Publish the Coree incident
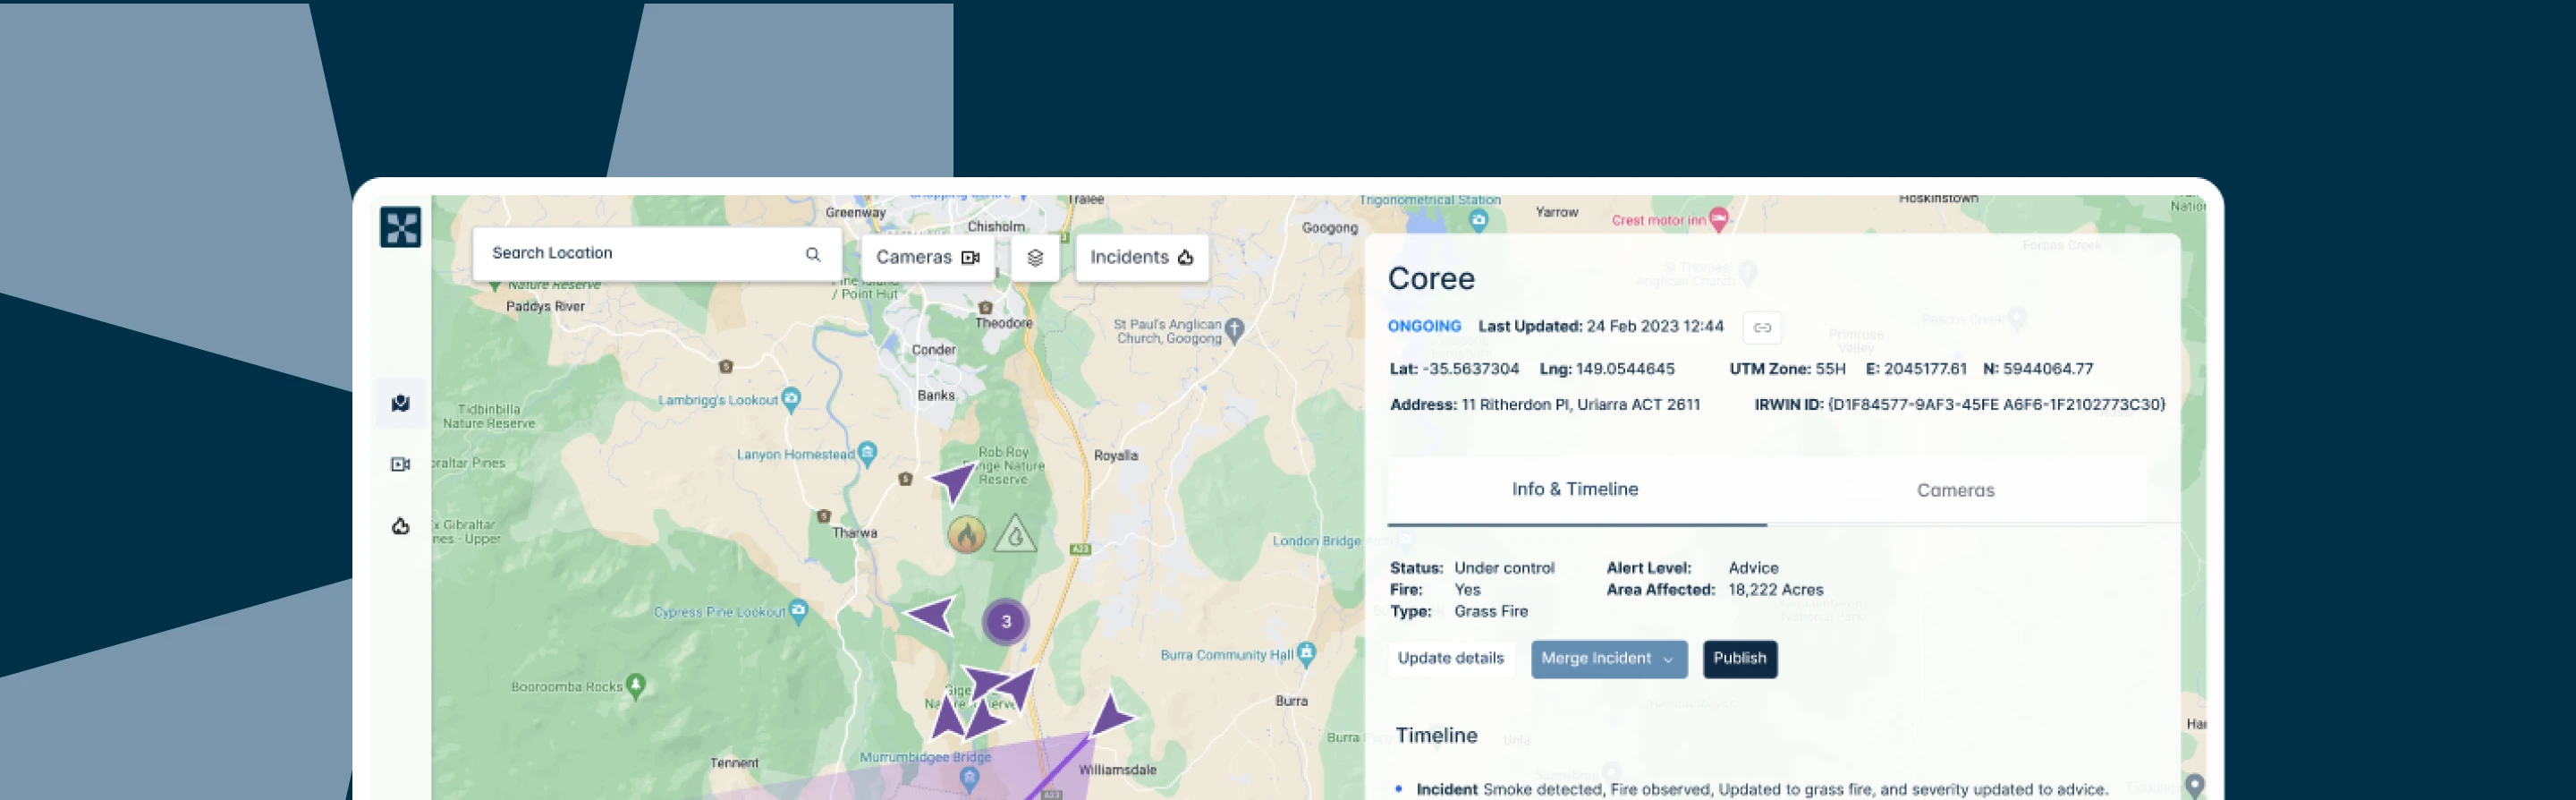Screen dimensions: 2576x800 click(1739, 658)
